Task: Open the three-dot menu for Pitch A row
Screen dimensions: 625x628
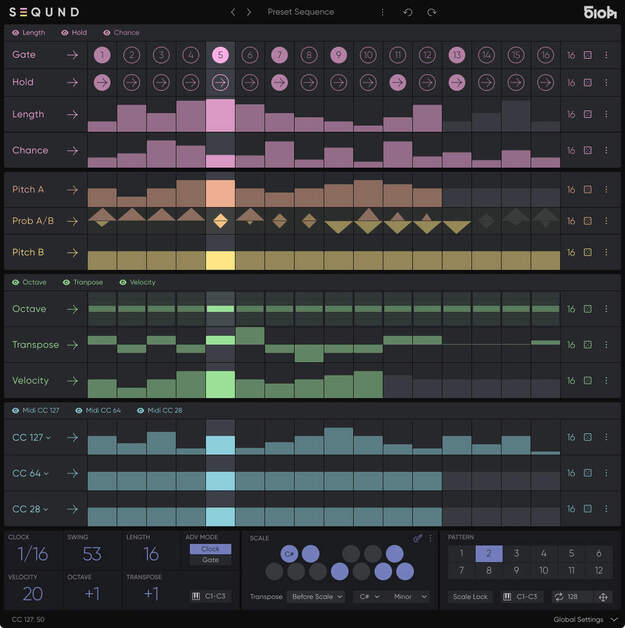Action: 606,189
